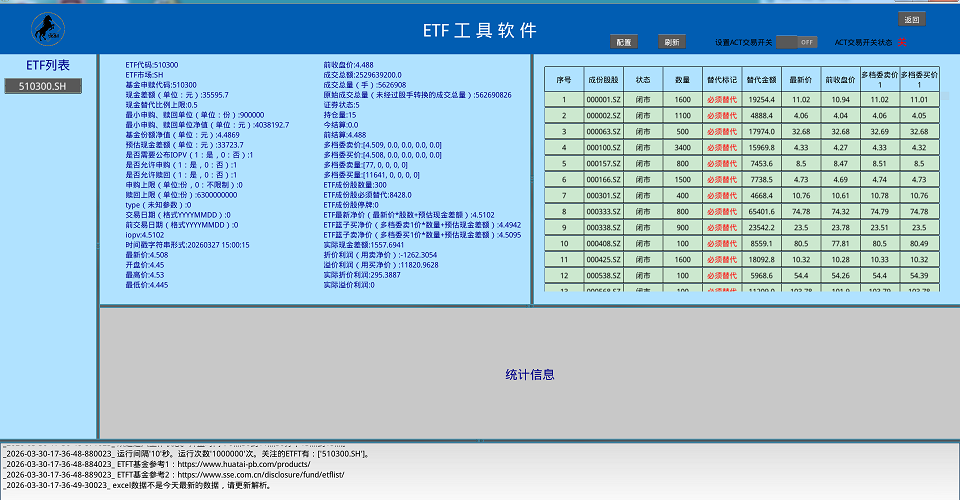
Task: Click the 成交总额:2529639200.0 line
Action: tap(362, 75)
